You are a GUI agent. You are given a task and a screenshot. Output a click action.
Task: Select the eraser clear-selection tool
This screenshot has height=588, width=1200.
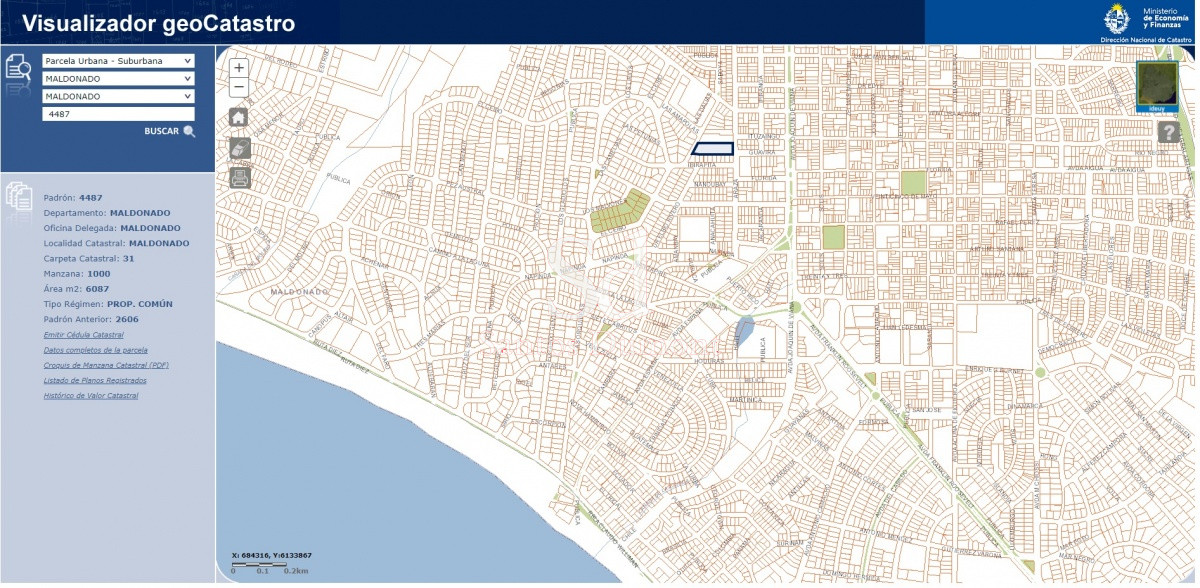(239, 148)
